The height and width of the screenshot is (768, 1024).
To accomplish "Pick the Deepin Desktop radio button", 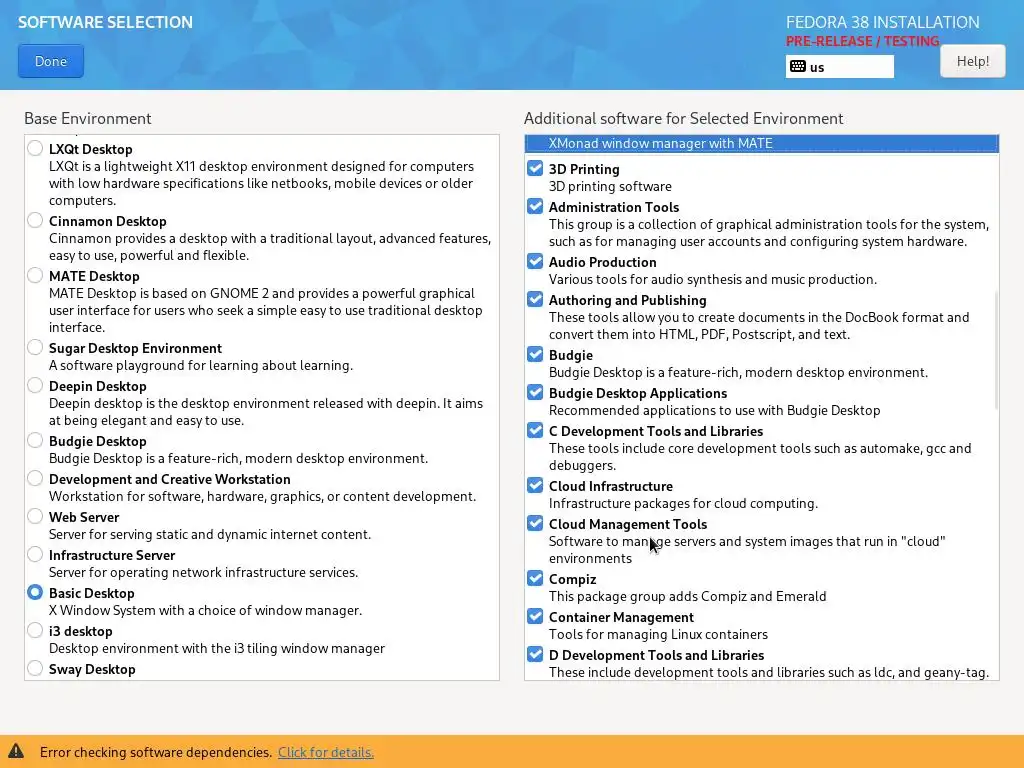I will (35, 385).
